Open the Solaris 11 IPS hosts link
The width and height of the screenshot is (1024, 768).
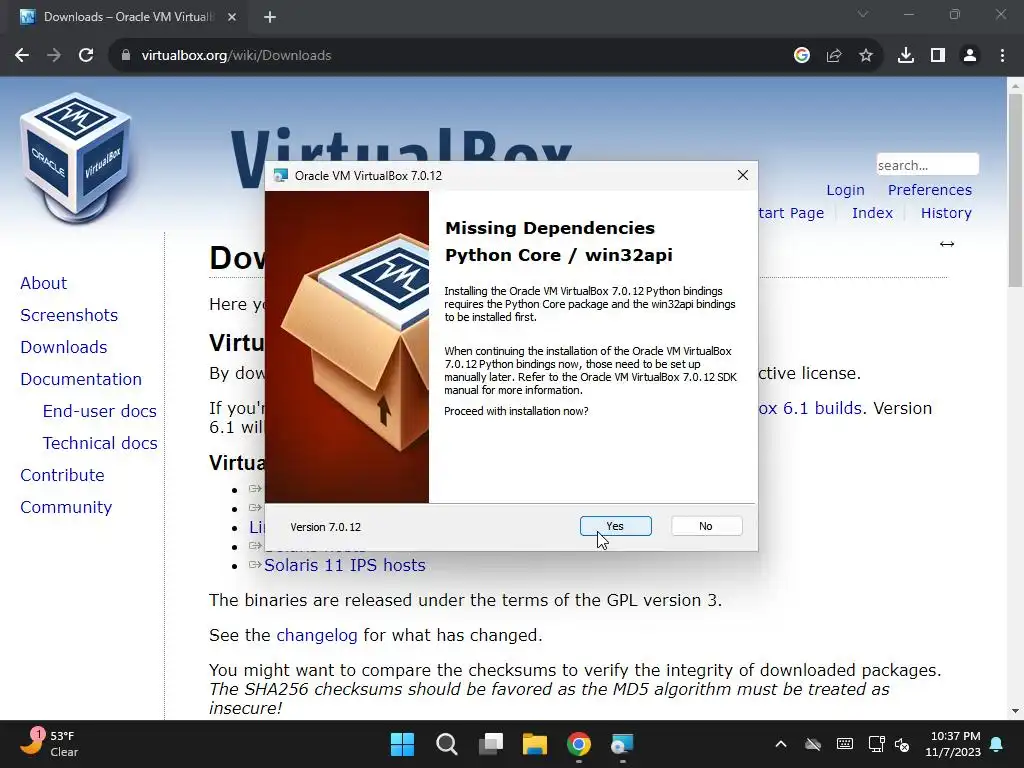345,566
